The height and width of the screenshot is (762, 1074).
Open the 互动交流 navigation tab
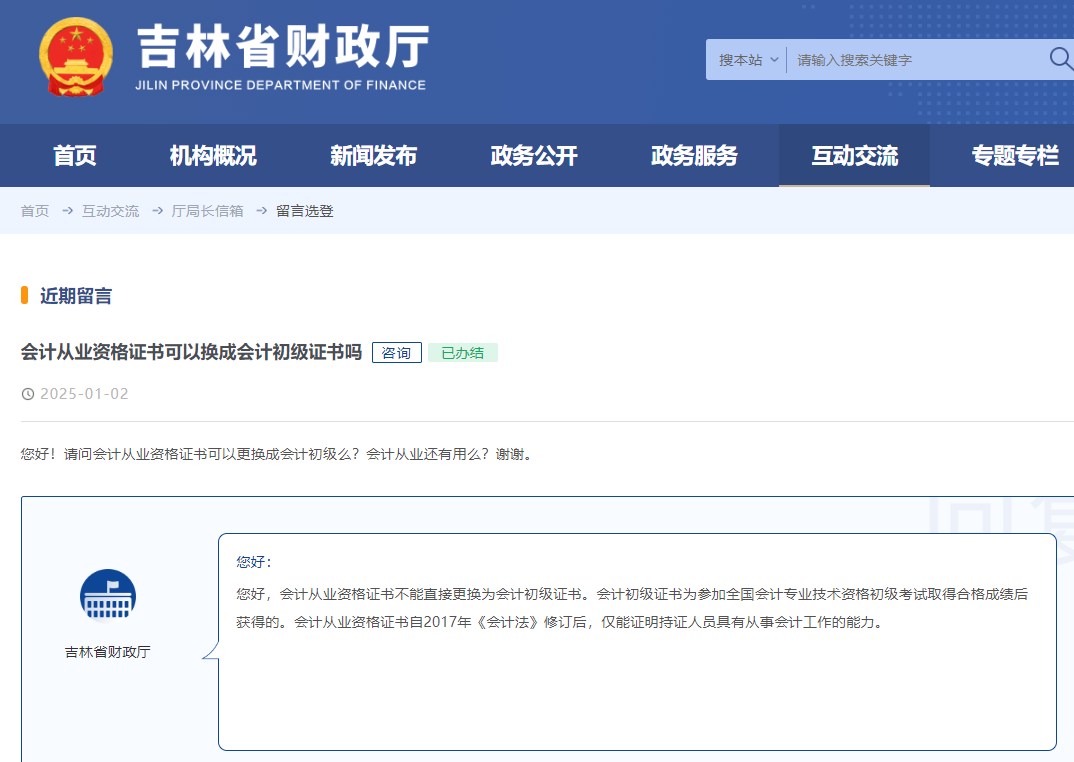tap(854, 156)
